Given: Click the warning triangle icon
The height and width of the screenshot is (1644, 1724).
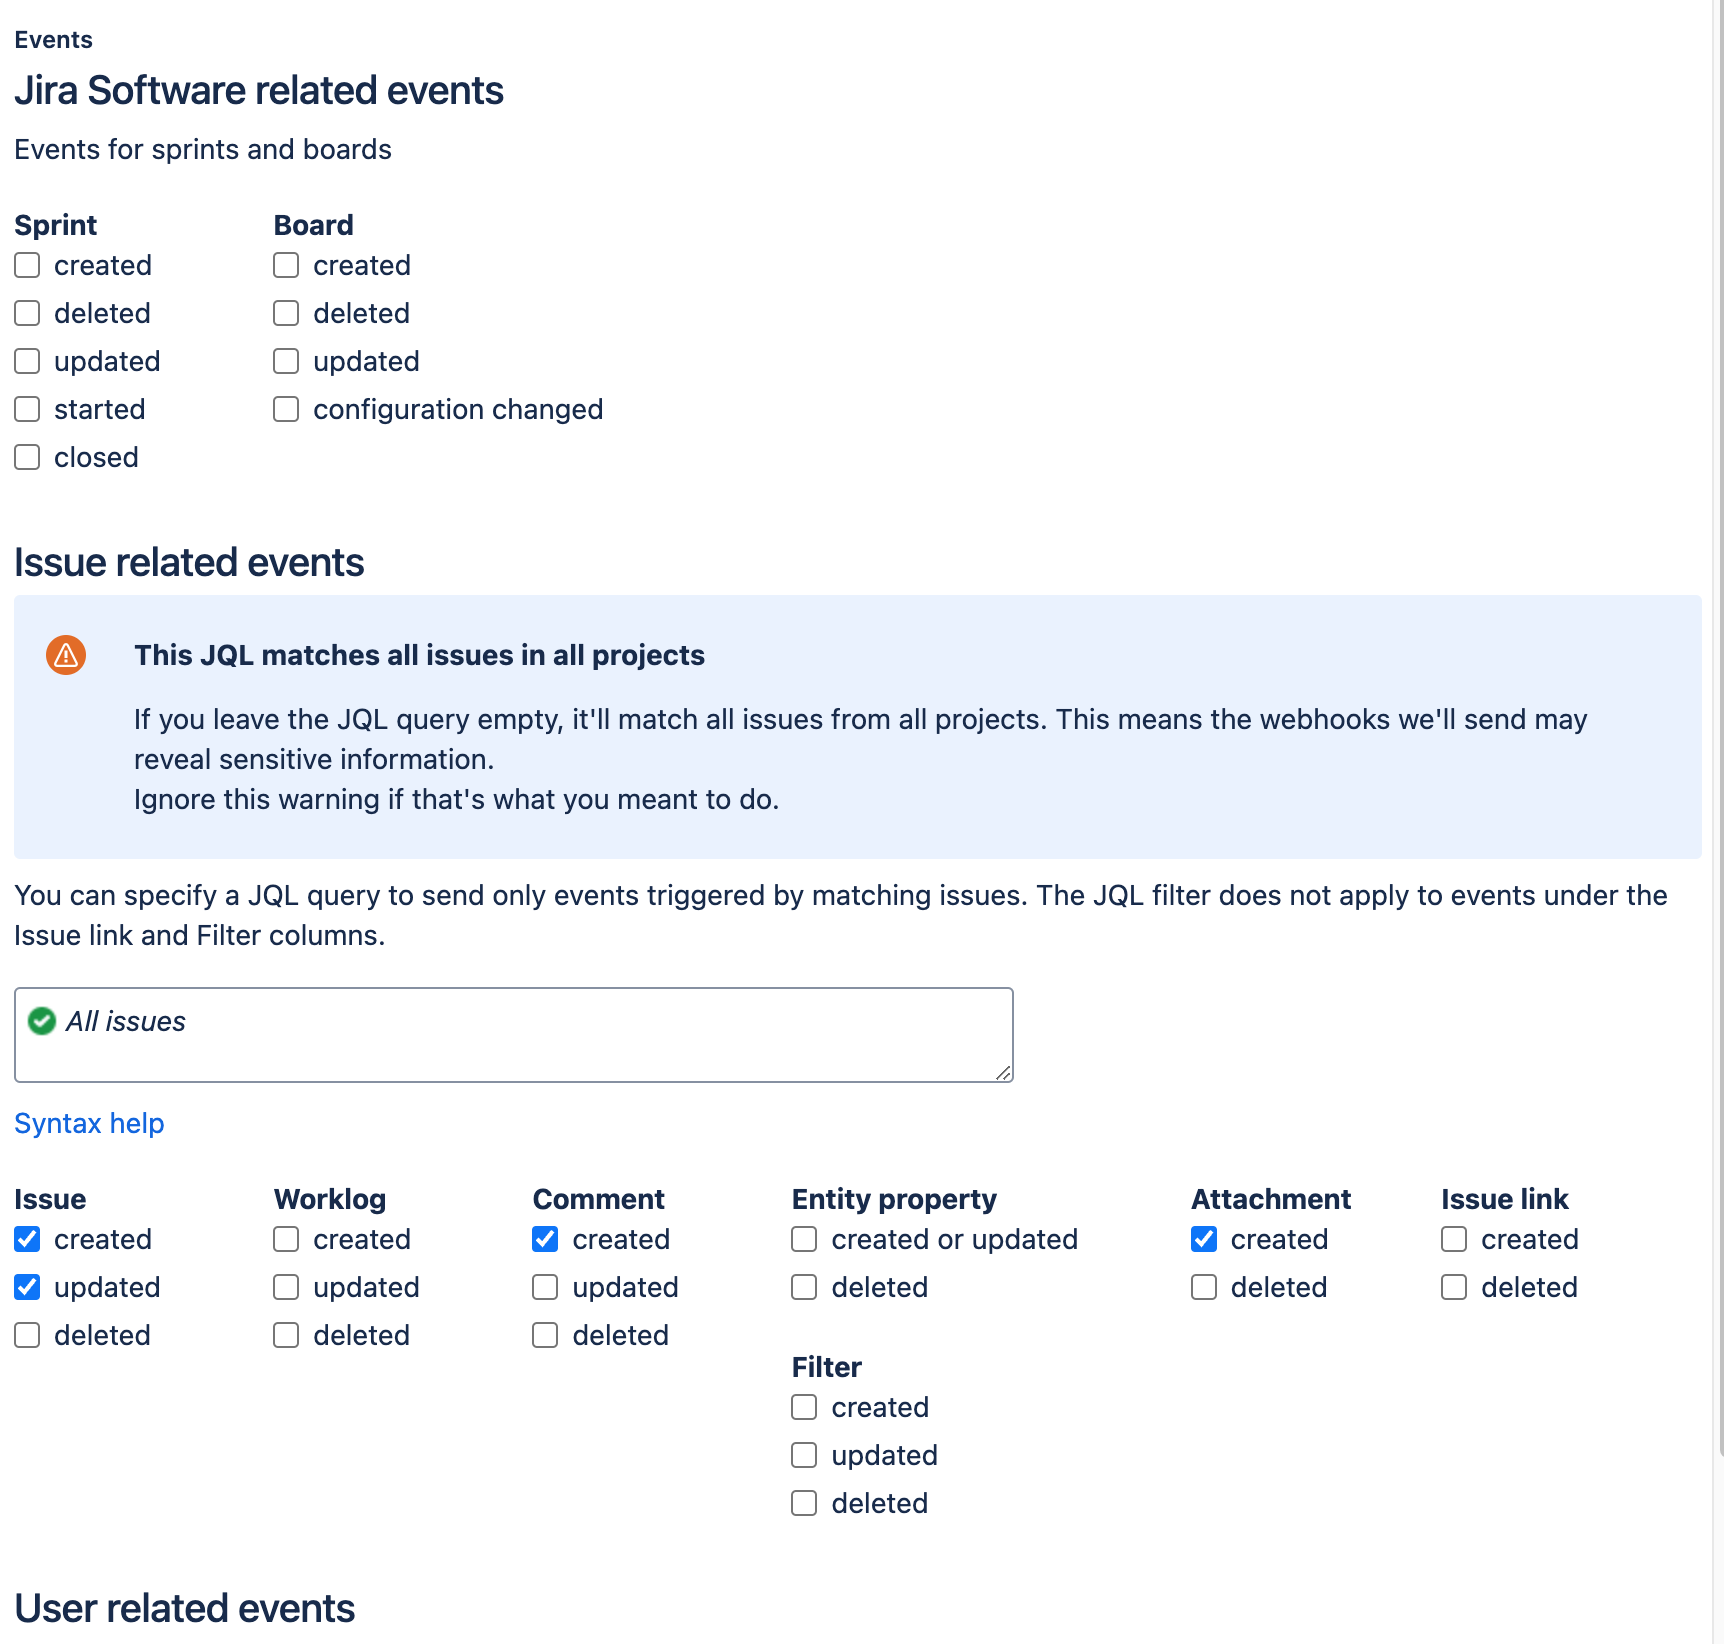Looking at the screenshot, I should click(64, 654).
